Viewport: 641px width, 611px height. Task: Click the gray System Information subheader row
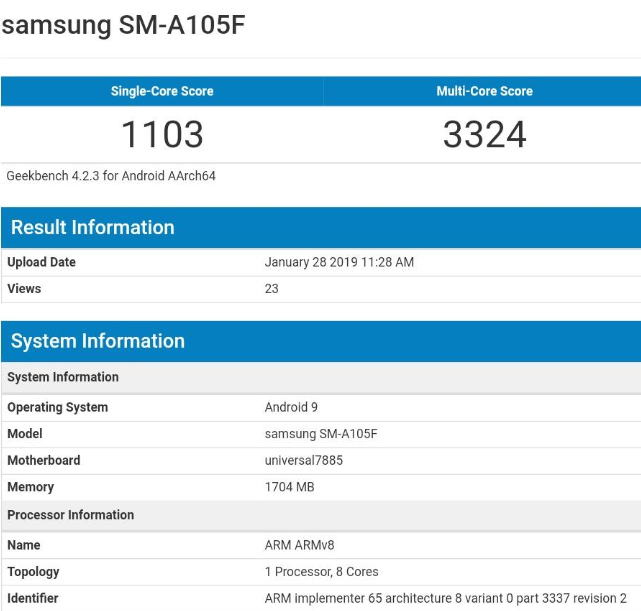pyautogui.click(x=321, y=377)
